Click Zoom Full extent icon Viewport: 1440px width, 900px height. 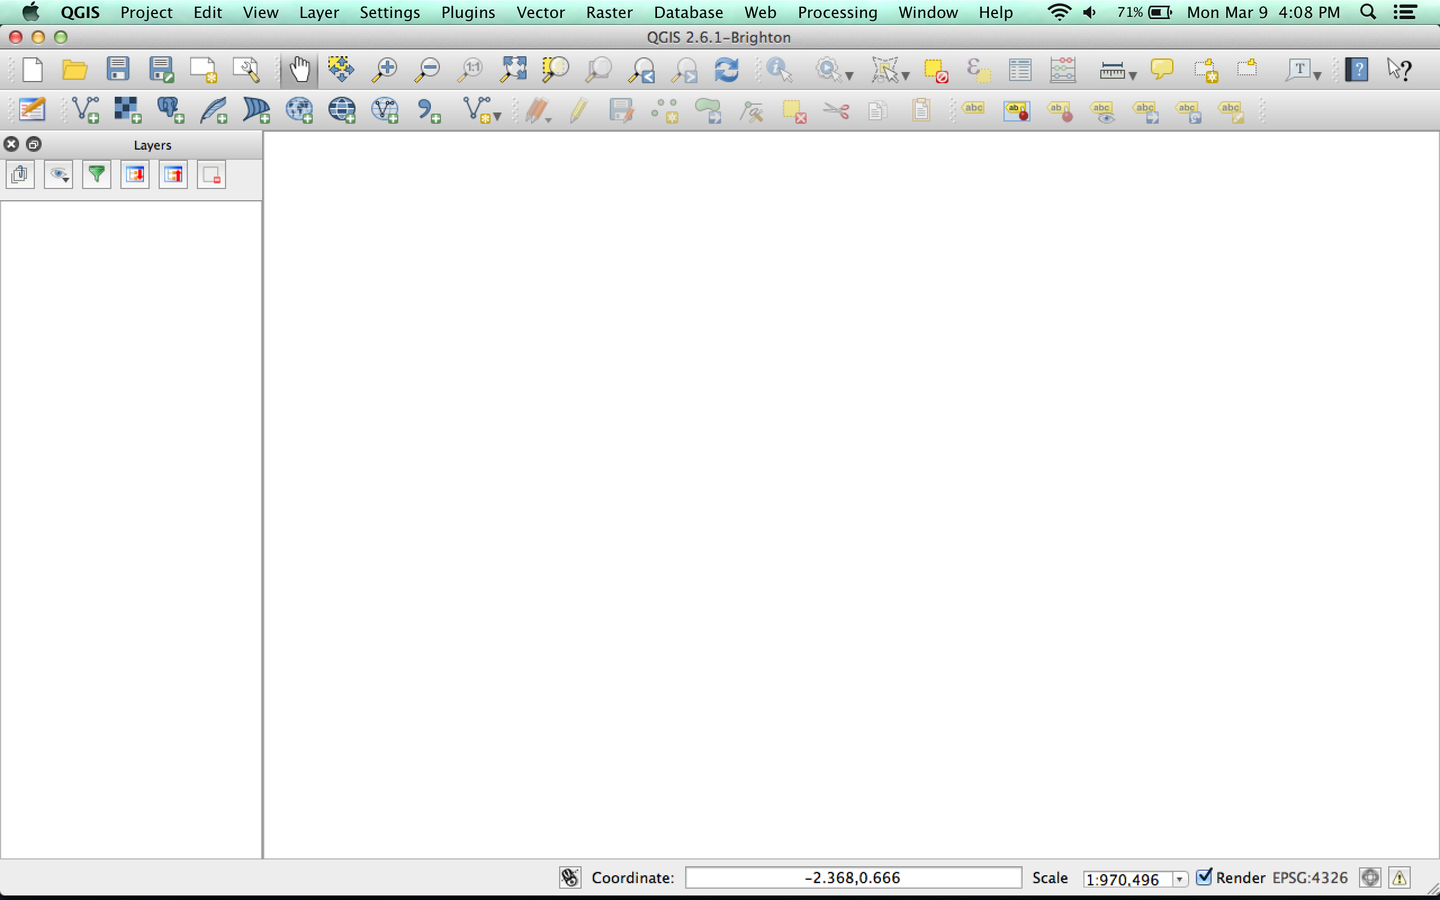click(513, 70)
